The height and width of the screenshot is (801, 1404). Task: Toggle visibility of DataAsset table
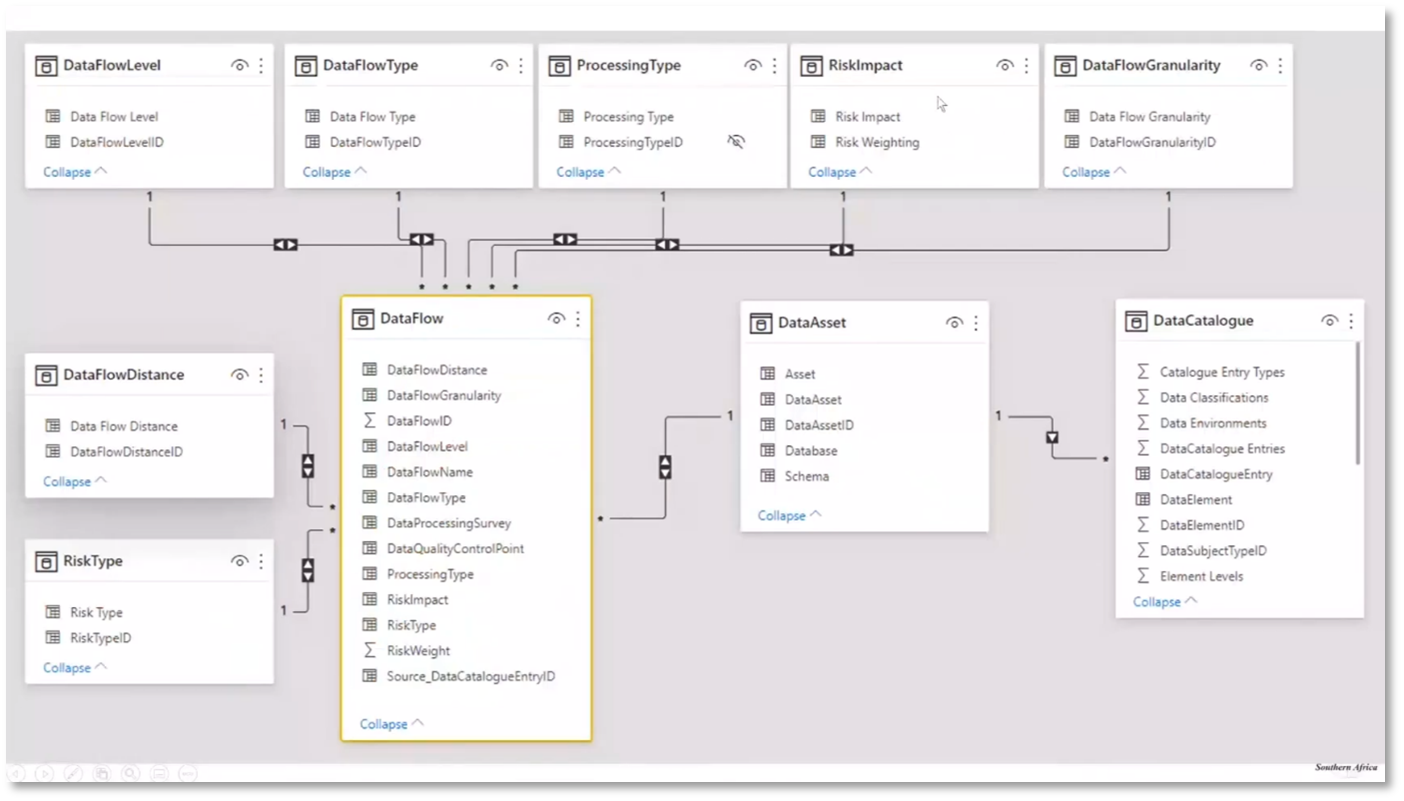[x=954, y=323]
